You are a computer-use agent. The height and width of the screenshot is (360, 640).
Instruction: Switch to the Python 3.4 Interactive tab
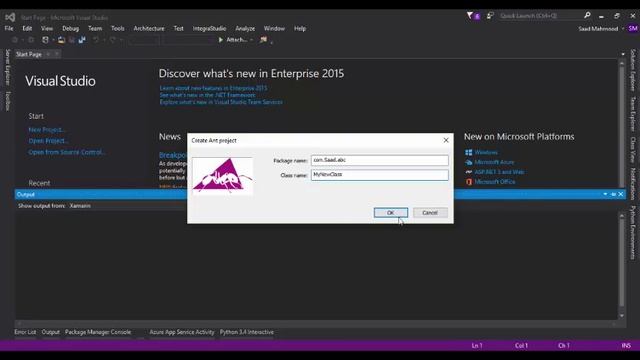pyautogui.click(x=247, y=332)
